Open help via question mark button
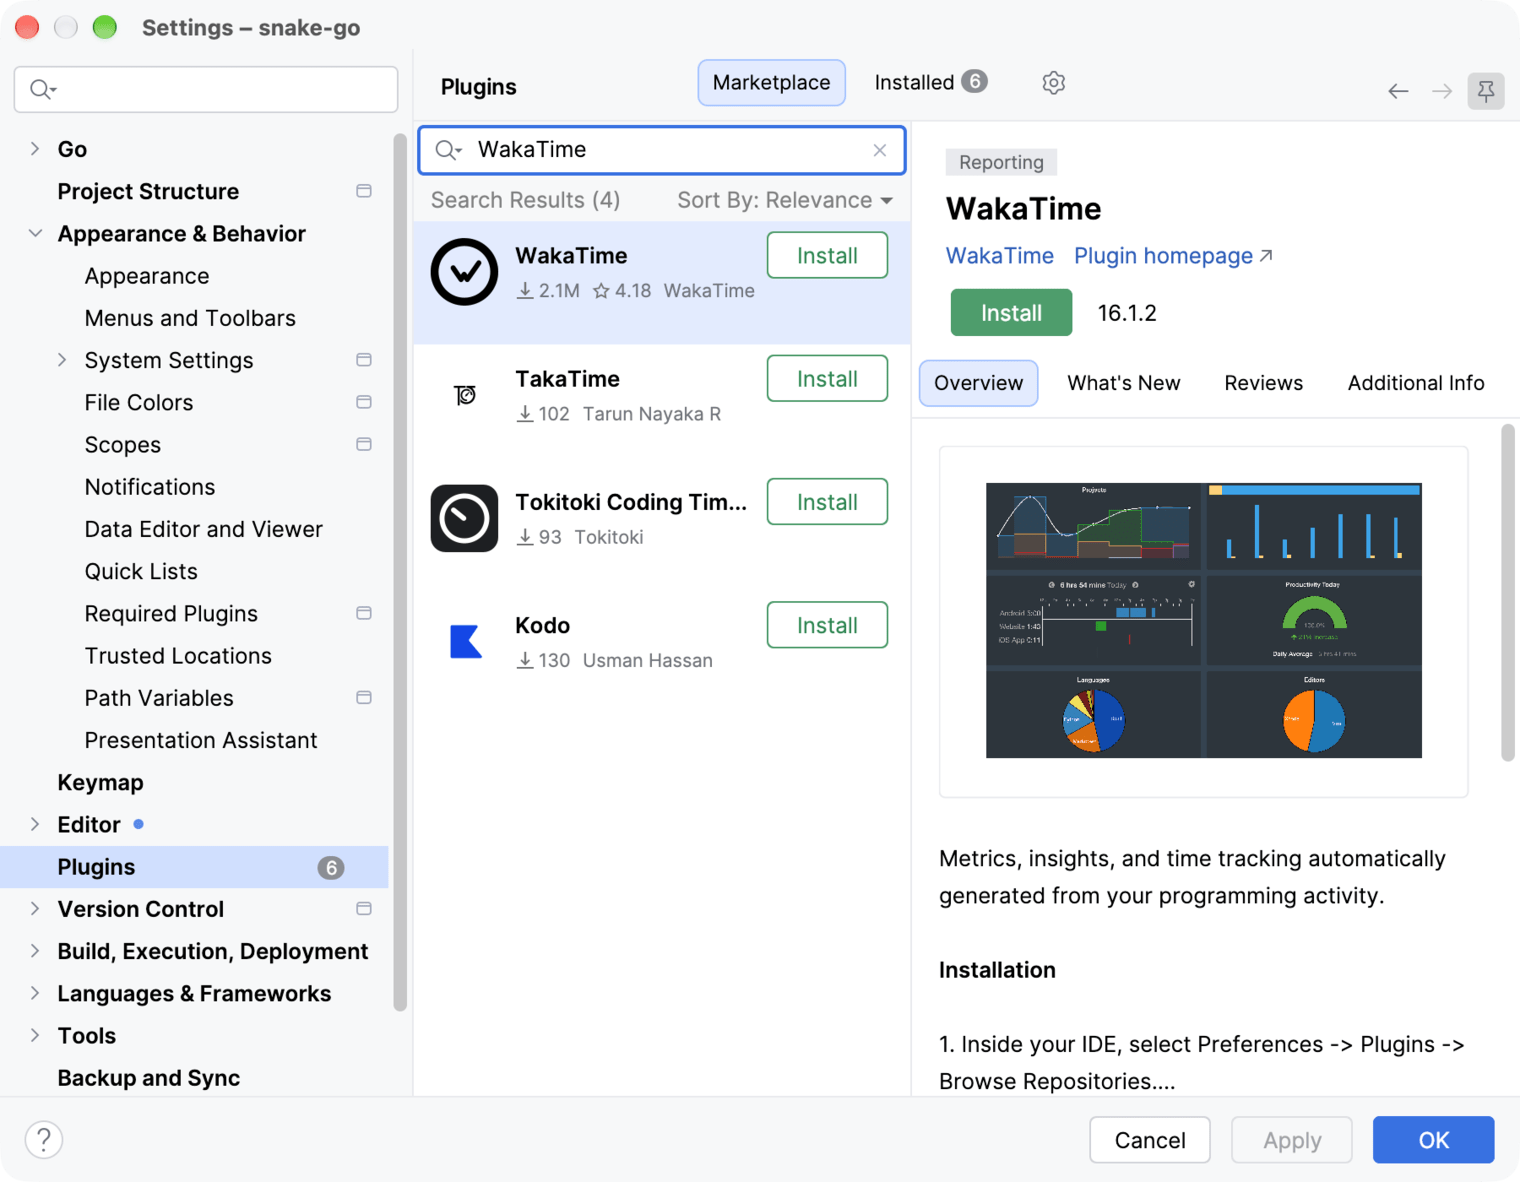Image resolution: width=1520 pixels, height=1182 pixels. [x=44, y=1139]
